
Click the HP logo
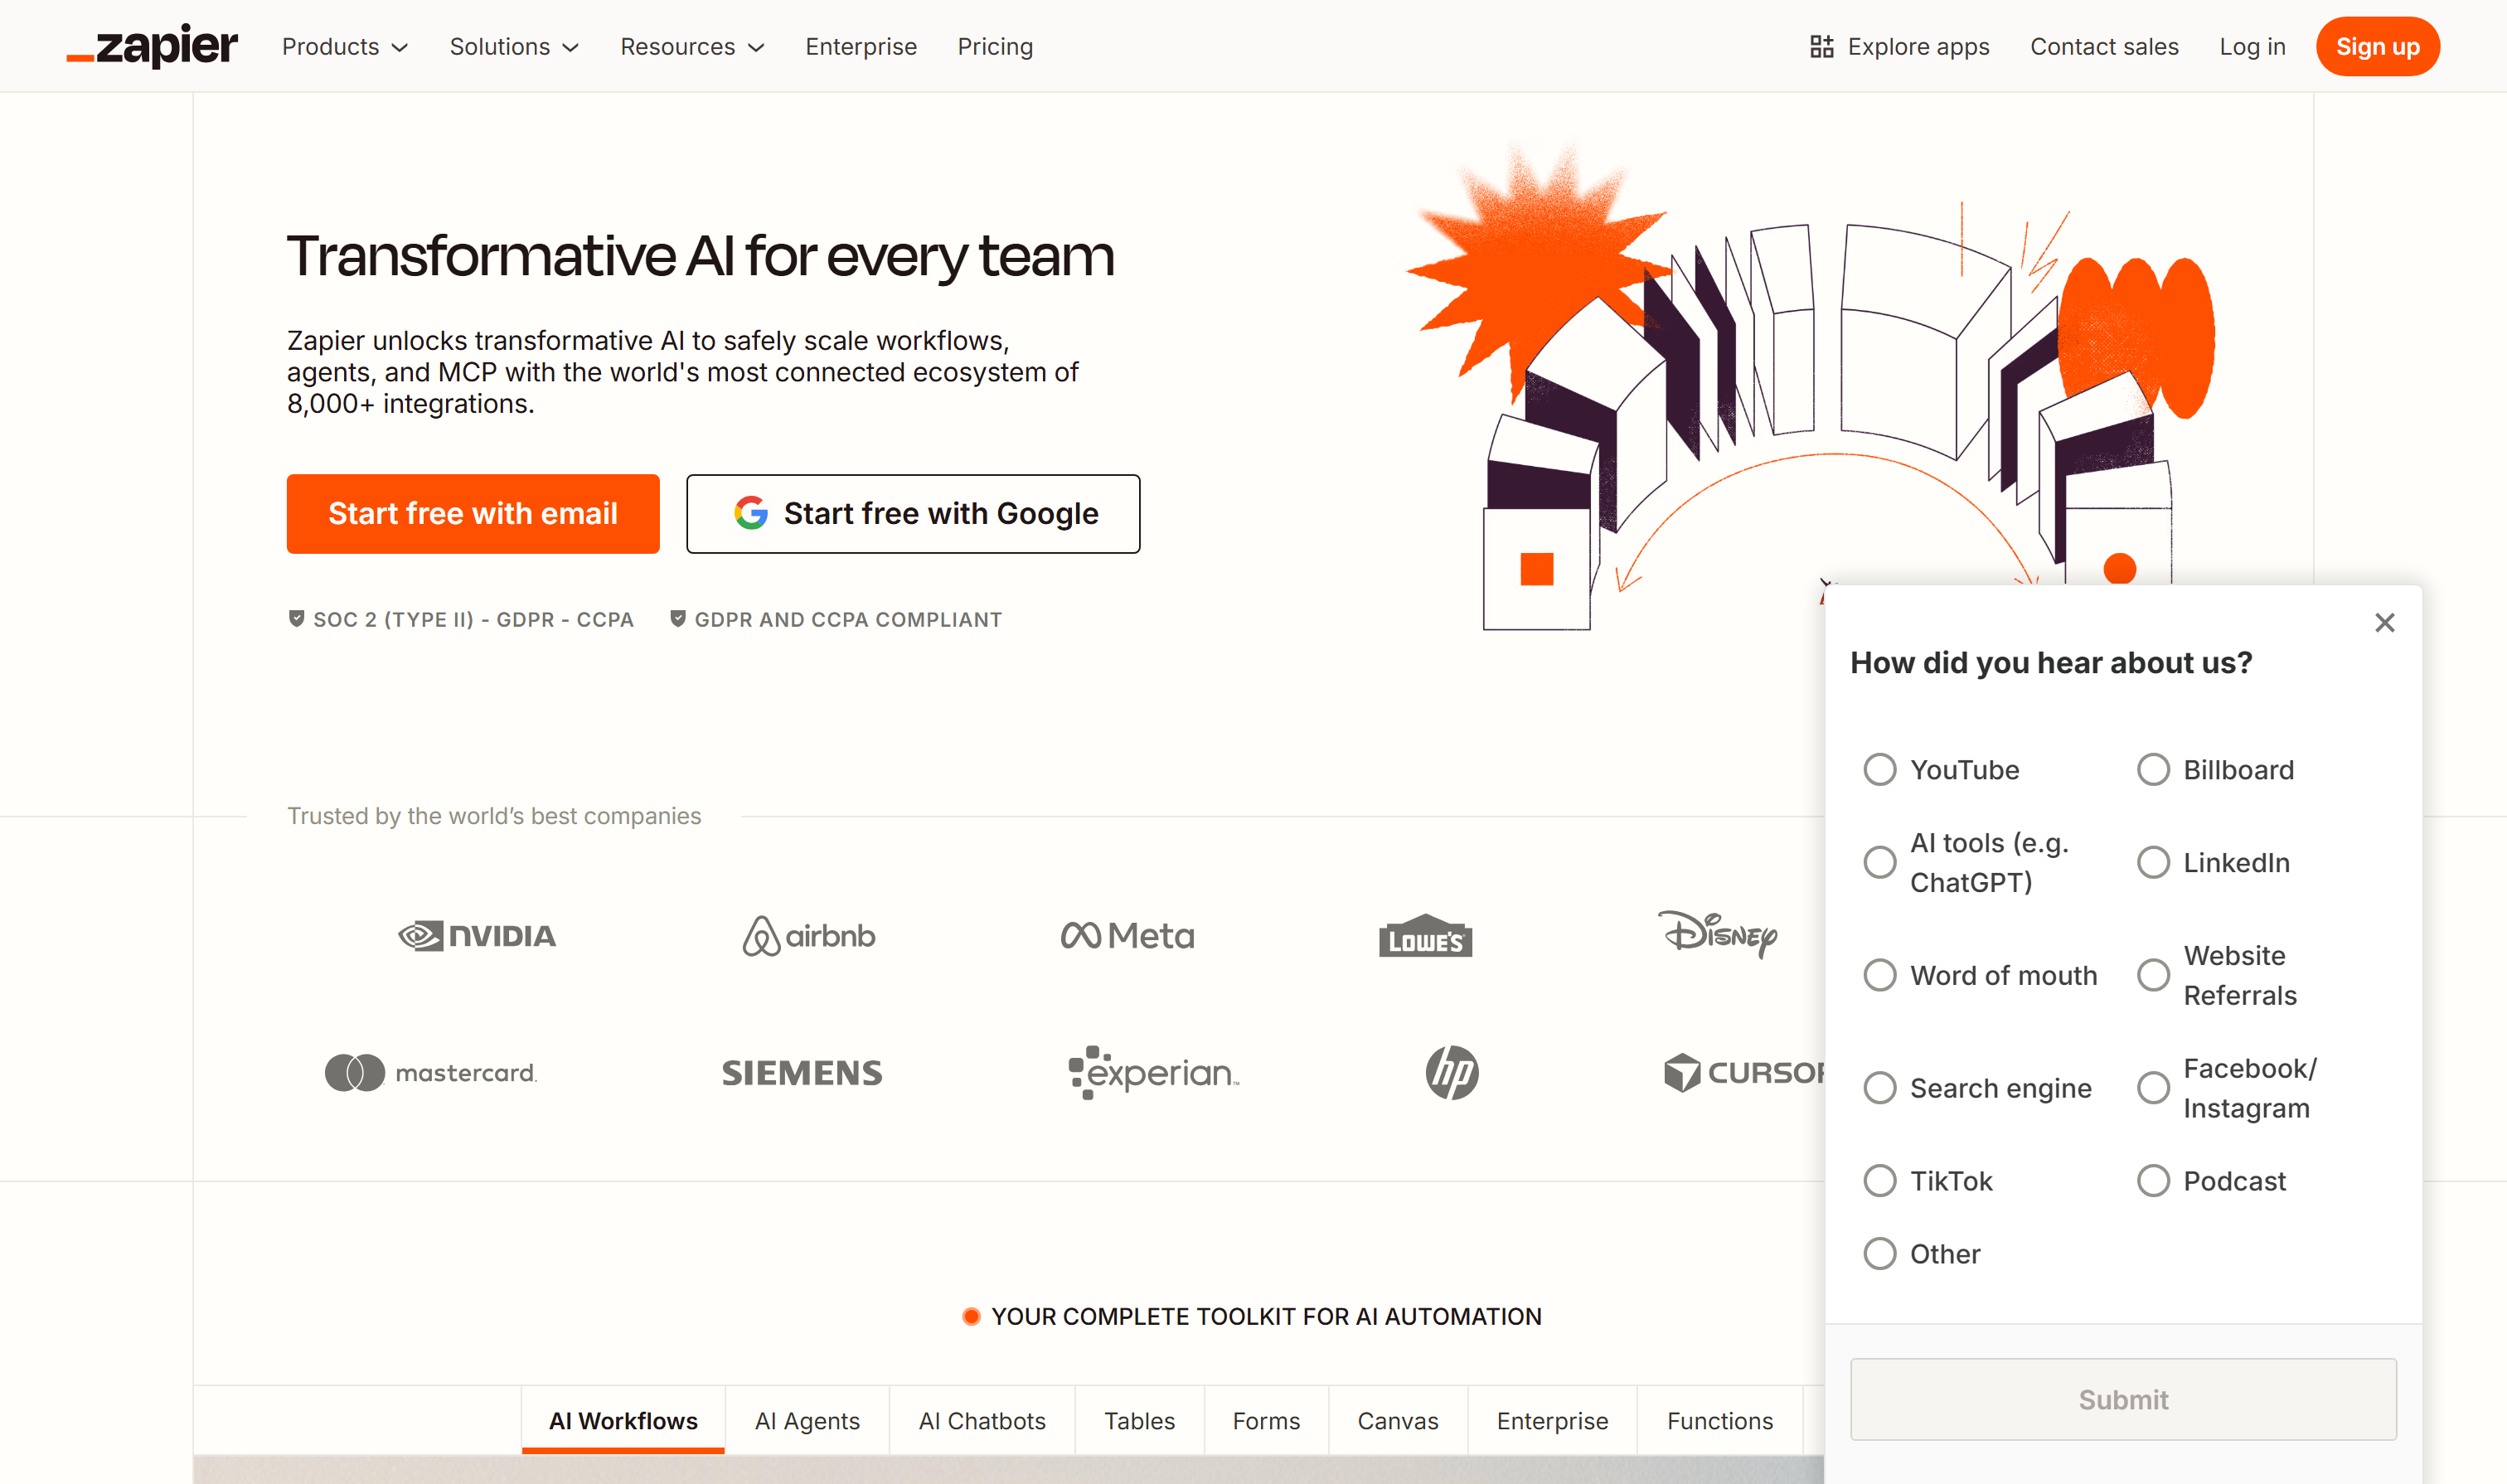[x=1453, y=1073]
